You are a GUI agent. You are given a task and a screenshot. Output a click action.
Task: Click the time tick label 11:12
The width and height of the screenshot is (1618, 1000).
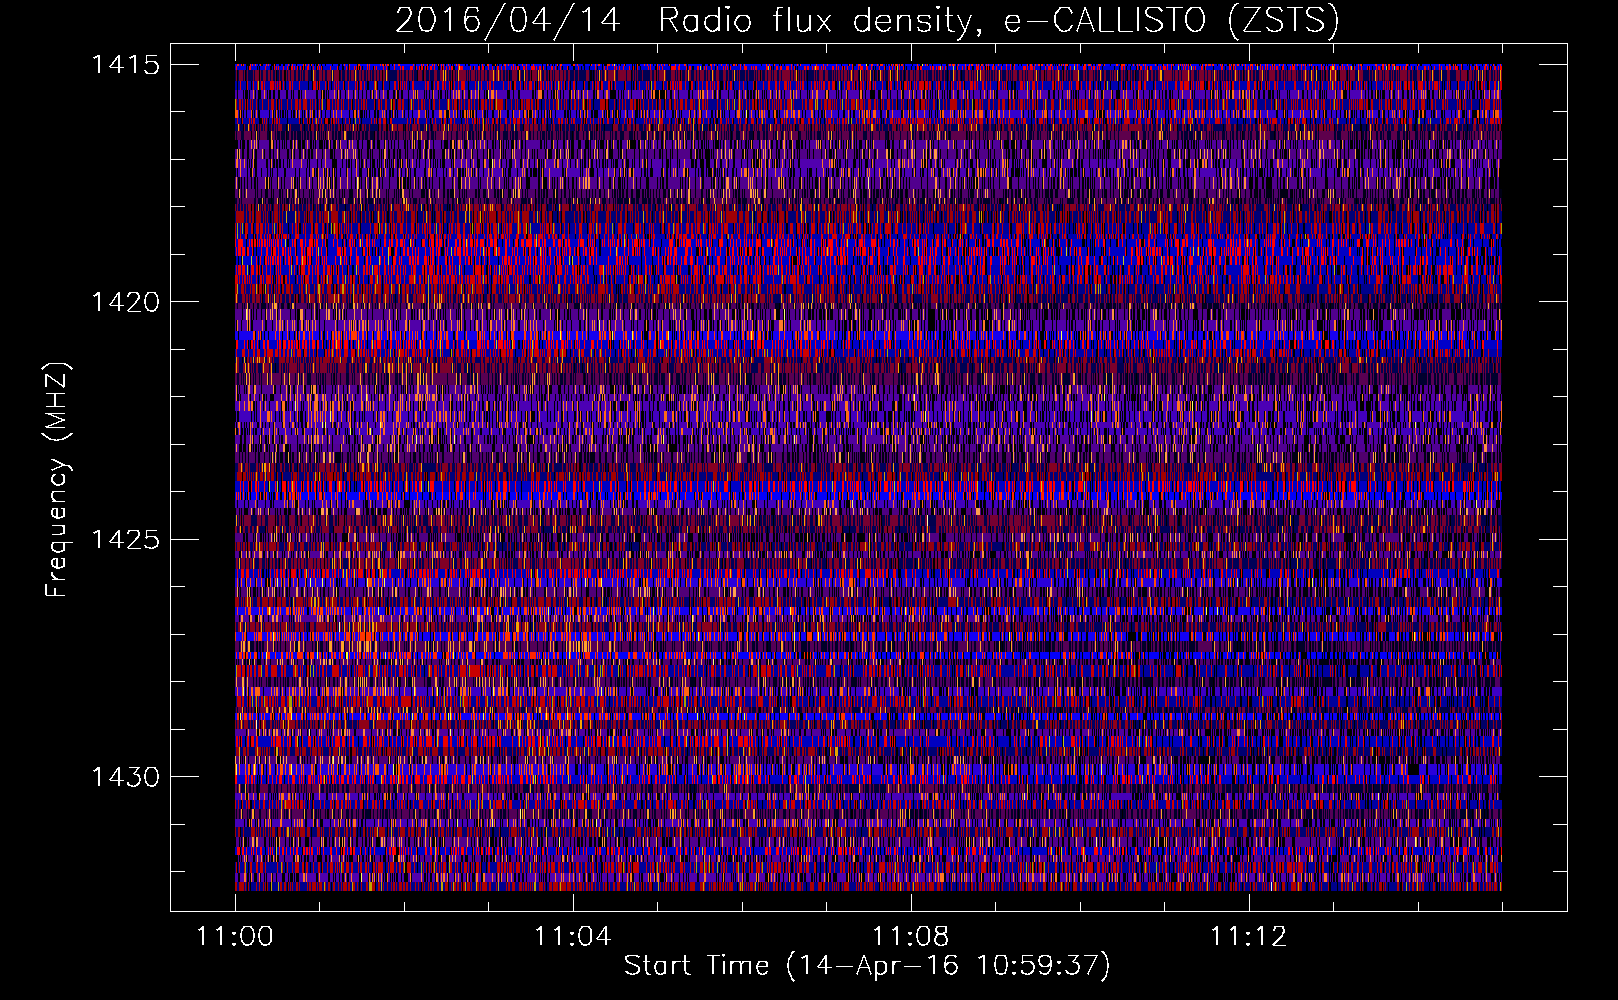click(x=1249, y=937)
